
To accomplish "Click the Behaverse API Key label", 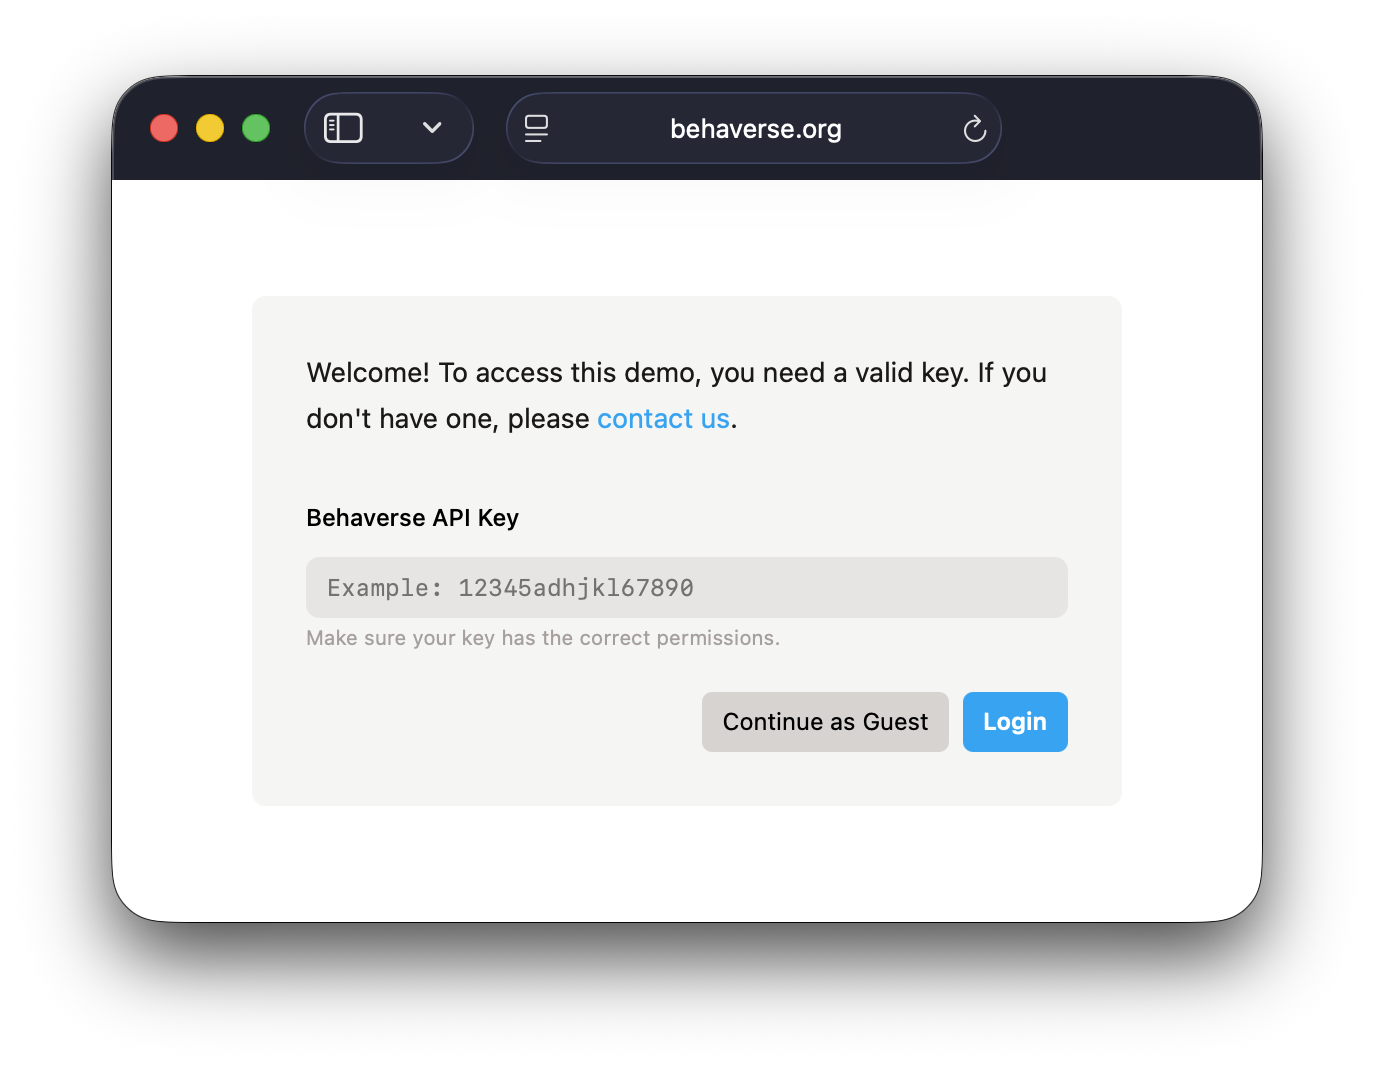I will pyautogui.click(x=412, y=517).
